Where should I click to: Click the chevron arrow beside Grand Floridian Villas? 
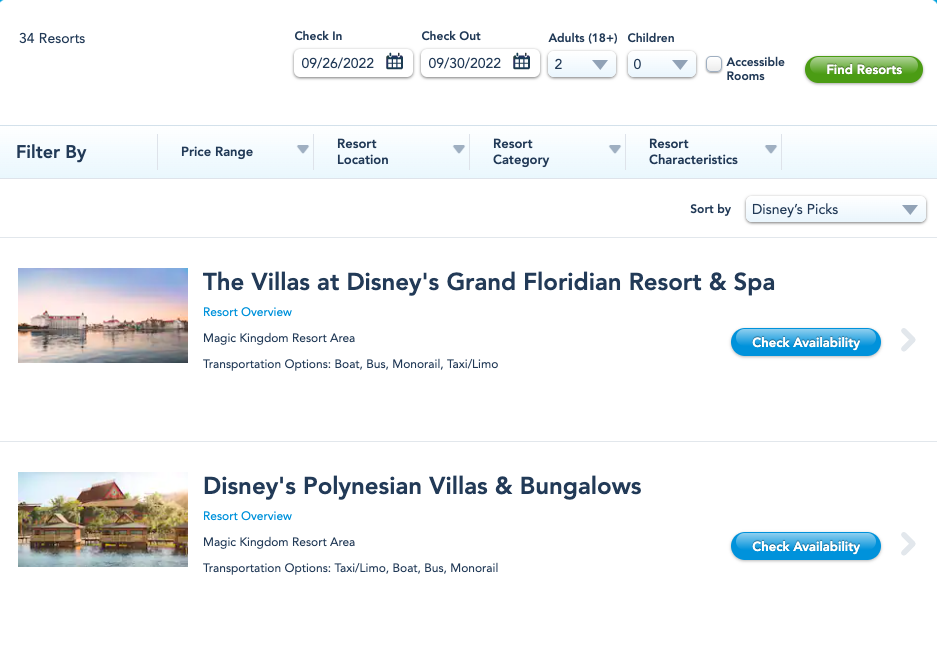click(x=908, y=340)
